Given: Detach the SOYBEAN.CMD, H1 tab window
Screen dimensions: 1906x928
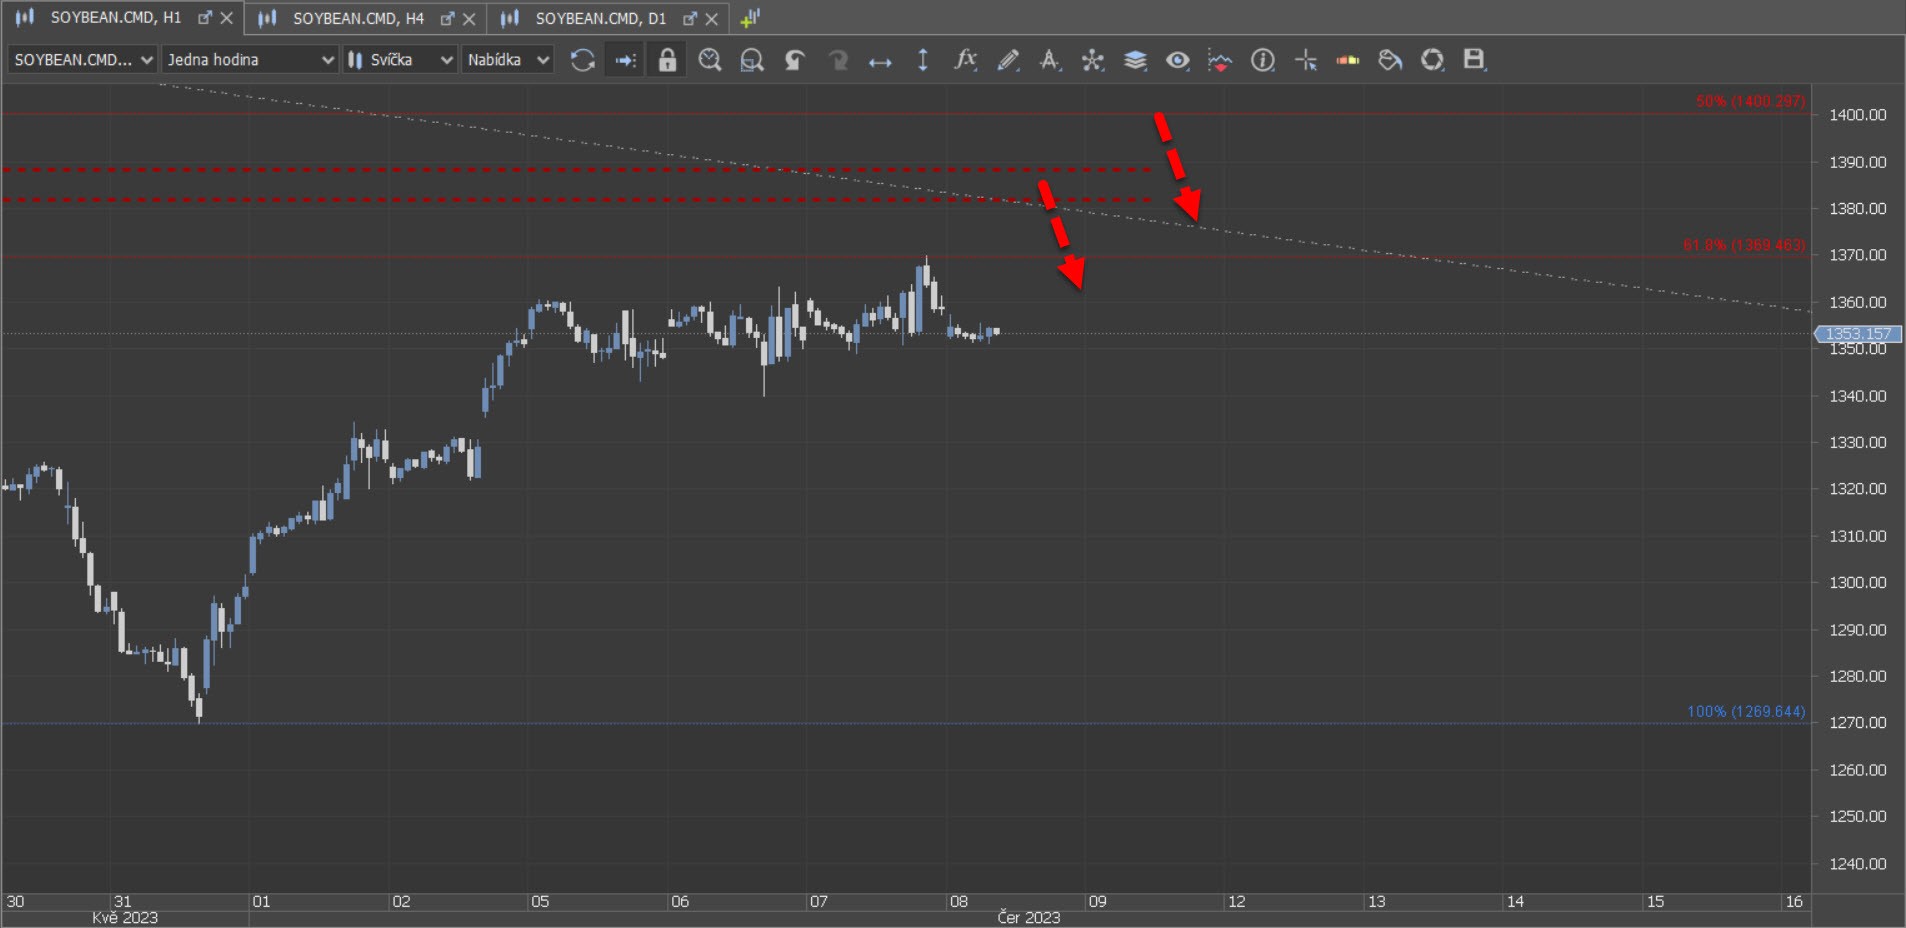Looking at the screenshot, I should (205, 18).
